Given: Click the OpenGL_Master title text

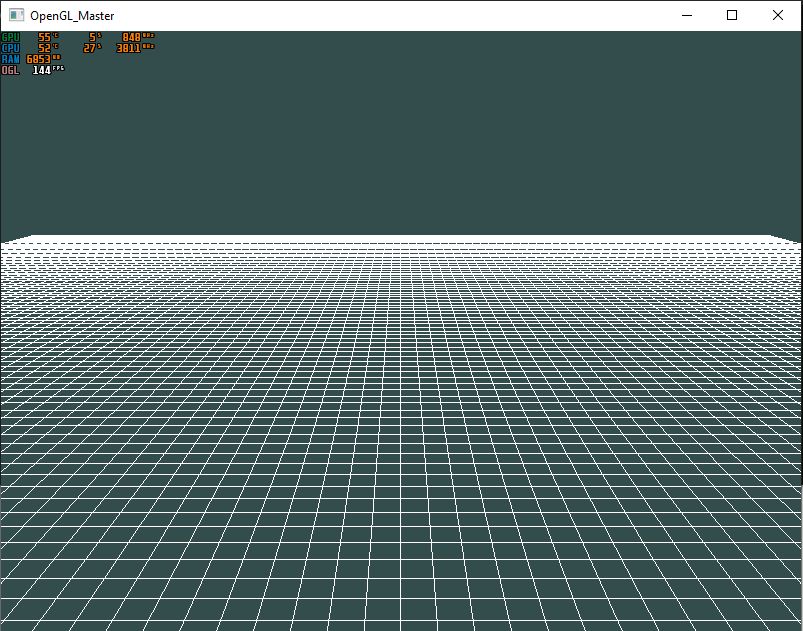Looking at the screenshot, I should (x=72, y=16).
